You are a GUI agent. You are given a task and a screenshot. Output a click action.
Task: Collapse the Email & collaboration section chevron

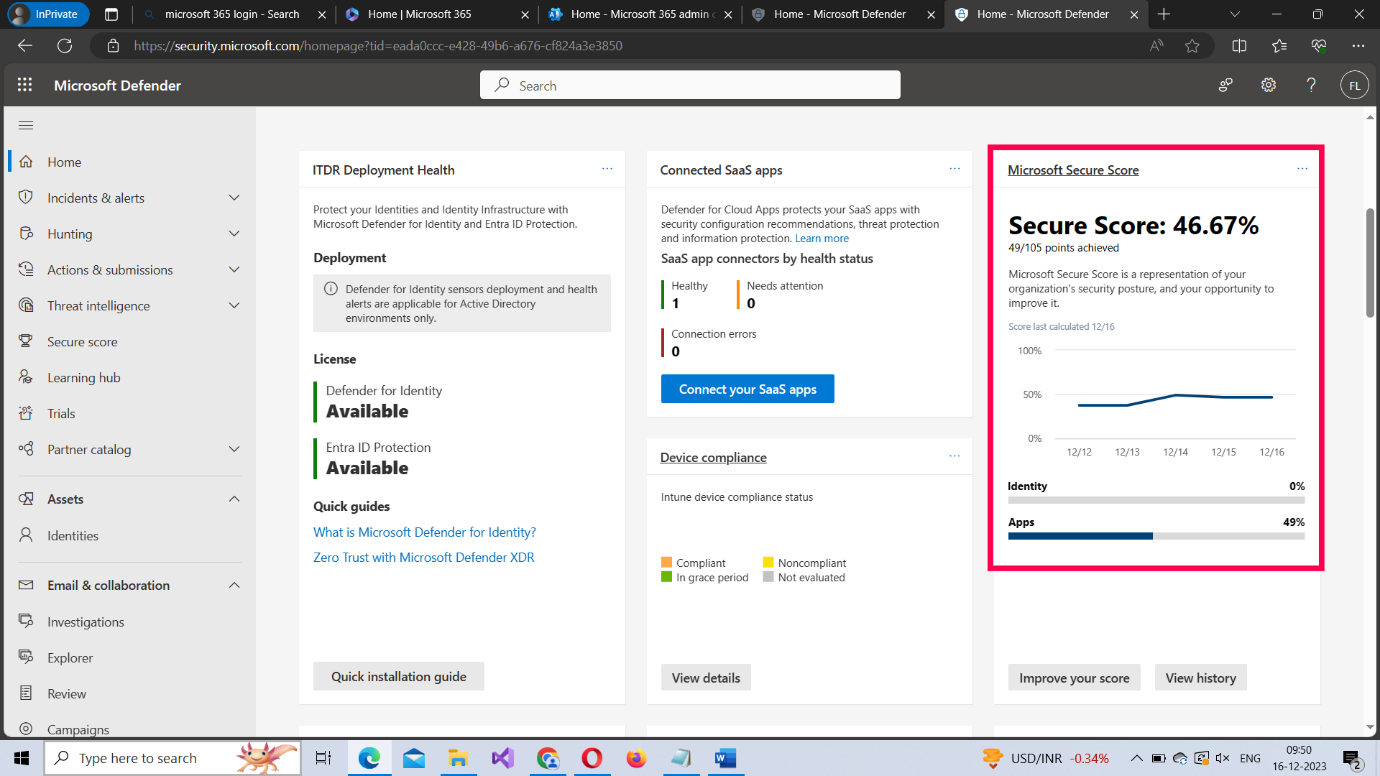234,585
